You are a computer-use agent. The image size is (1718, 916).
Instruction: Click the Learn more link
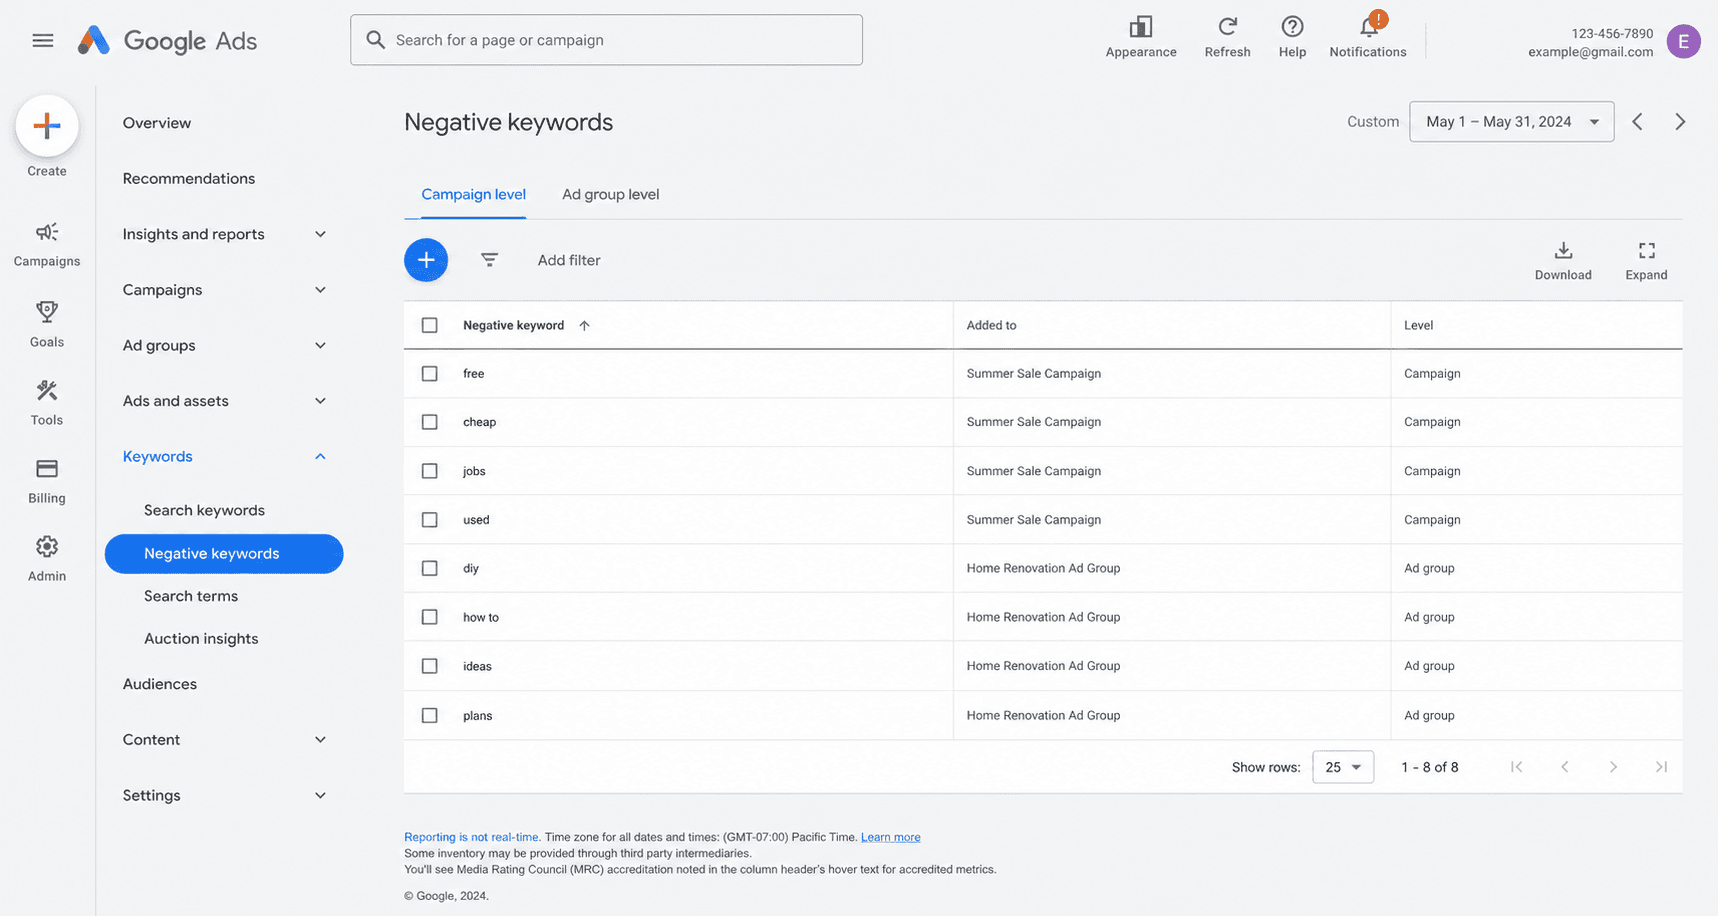(890, 837)
